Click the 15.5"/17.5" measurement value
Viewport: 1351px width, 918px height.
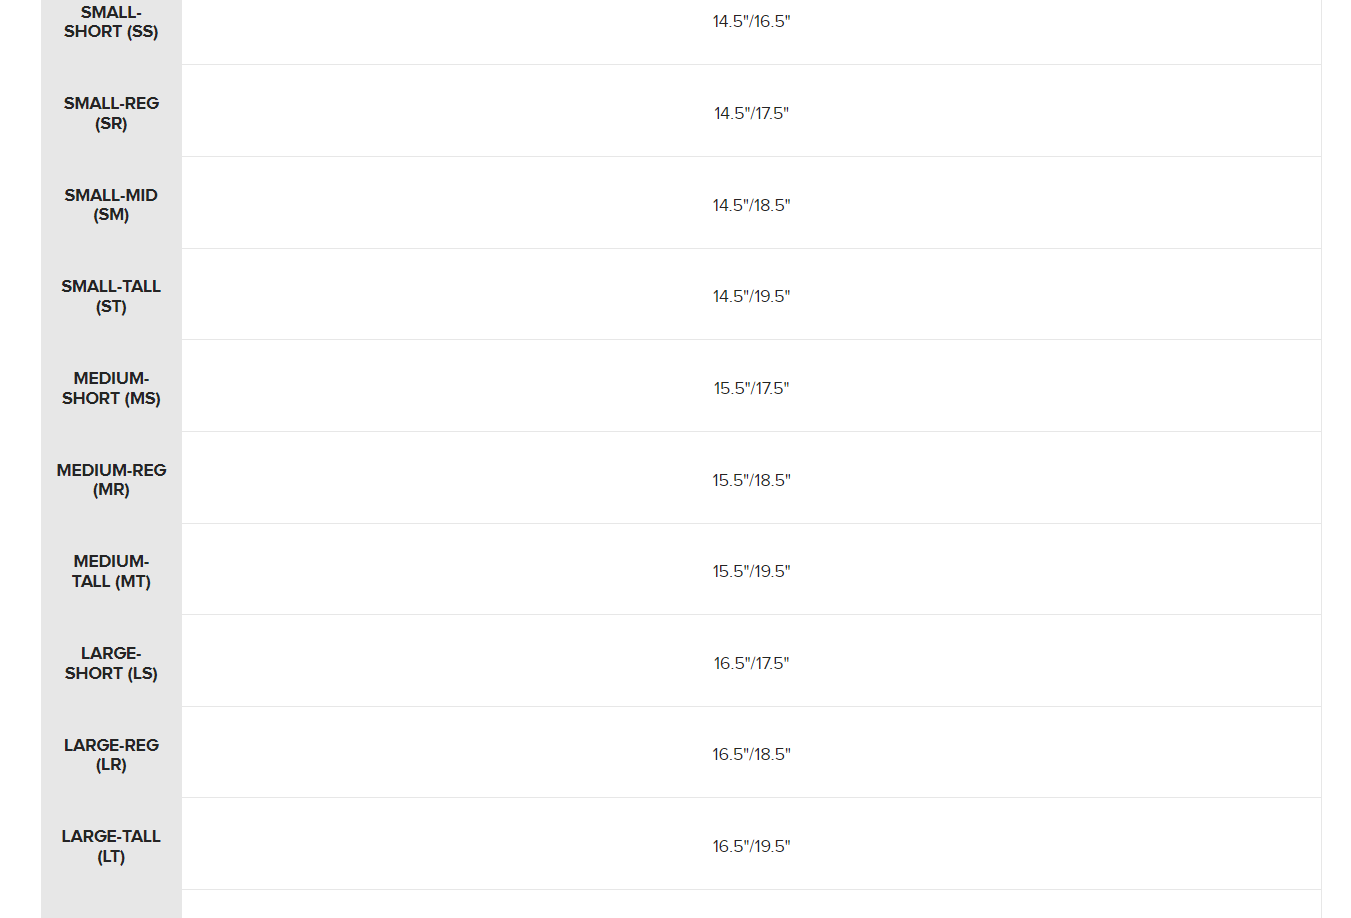click(751, 388)
